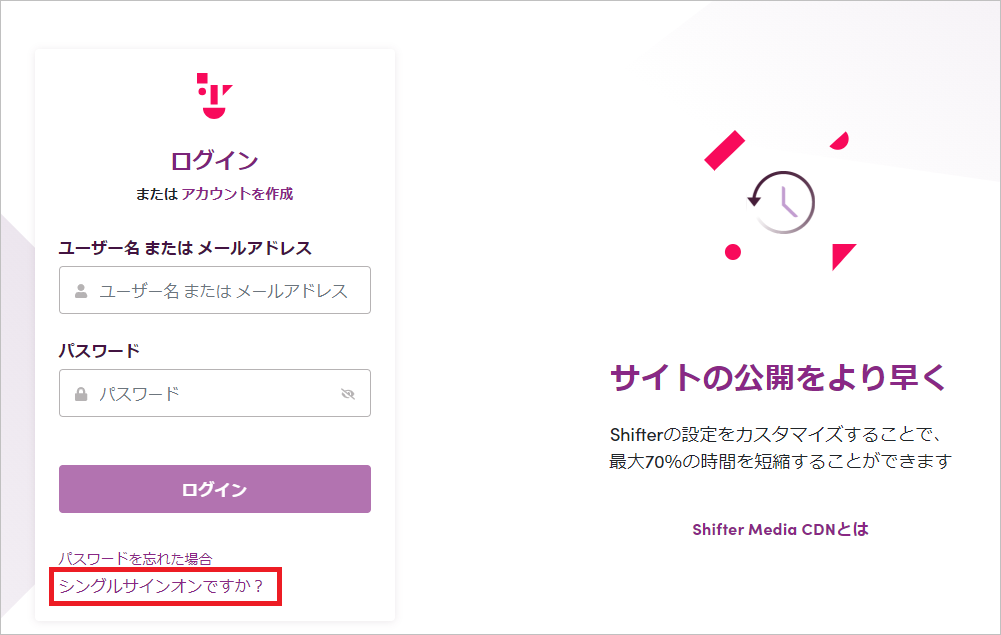Click the pink triangle shape beside the clock
The width and height of the screenshot is (1001, 635).
[x=843, y=257]
